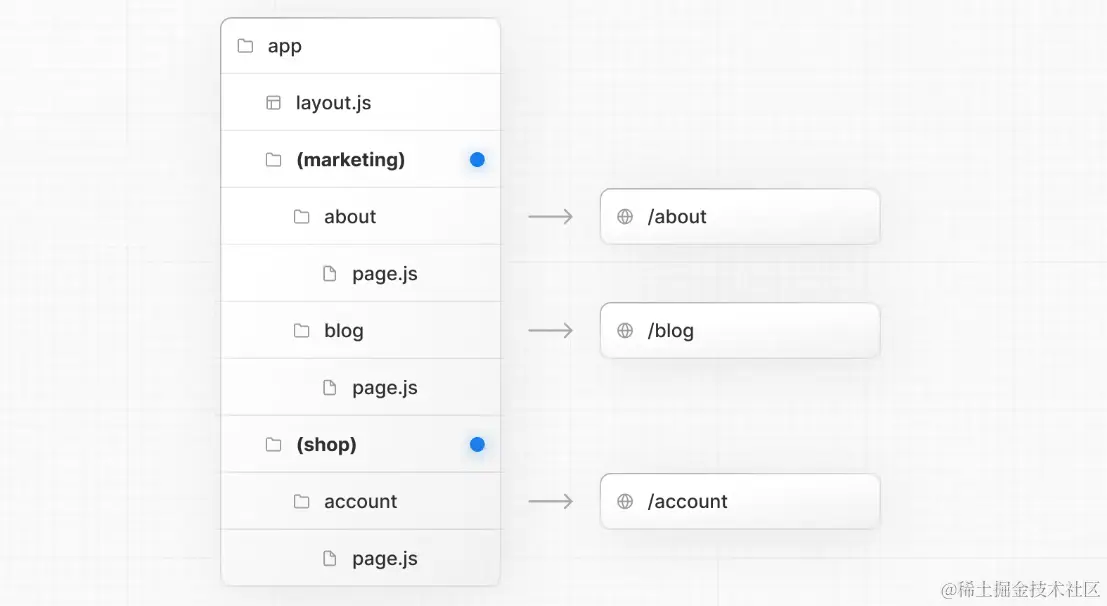Click file icon of page.js under about
Screen dimensions: 1107x606
tap(330, 274)
